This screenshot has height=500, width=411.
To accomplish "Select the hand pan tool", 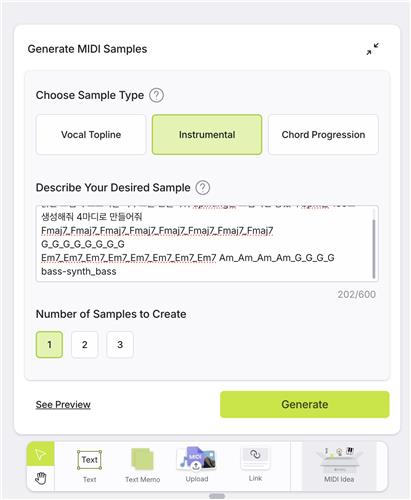I will pos(40,478).
